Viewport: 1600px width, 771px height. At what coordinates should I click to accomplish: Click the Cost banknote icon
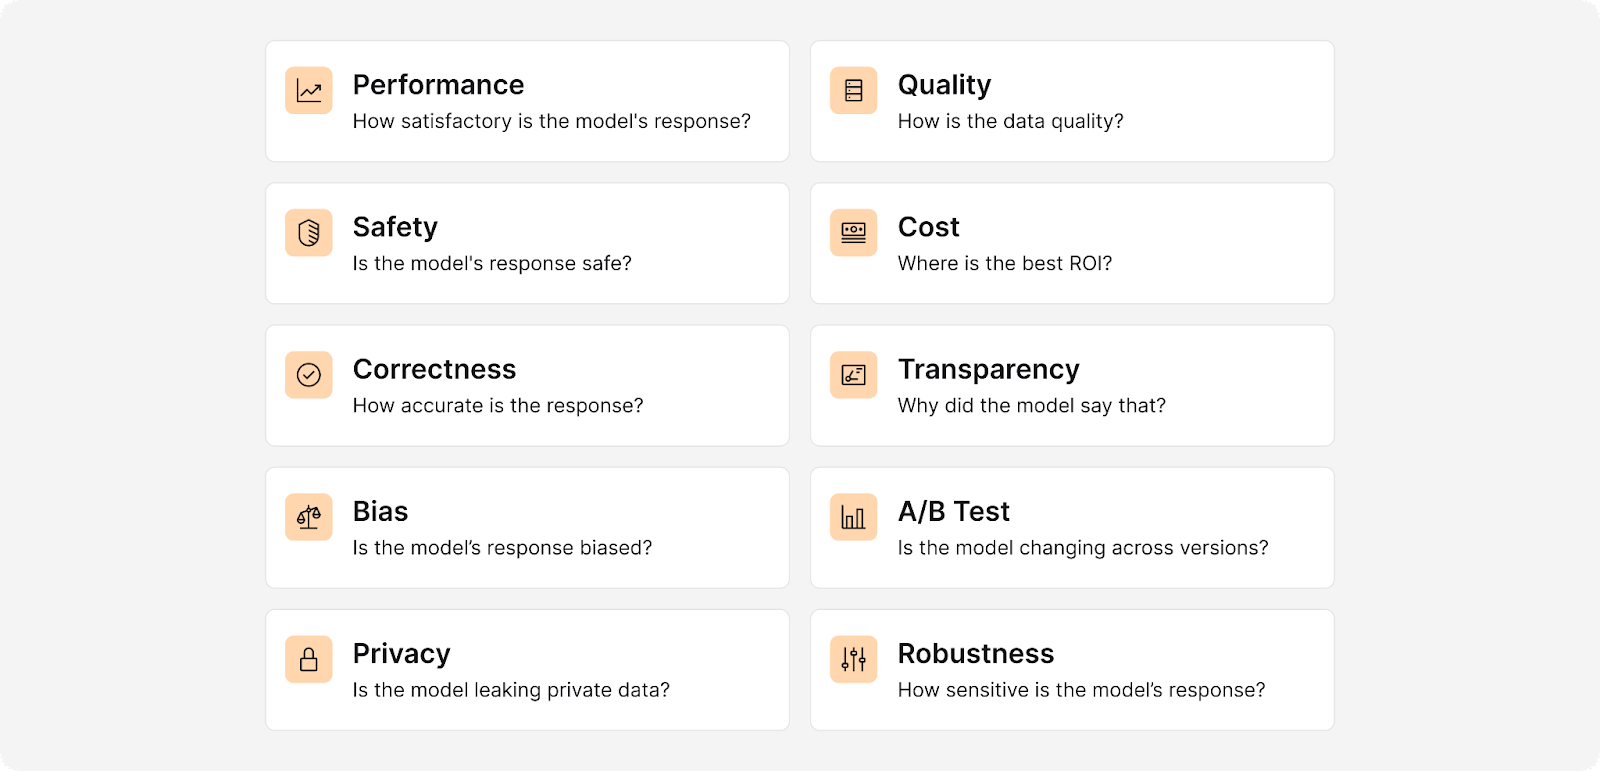[x=854, y=233]
